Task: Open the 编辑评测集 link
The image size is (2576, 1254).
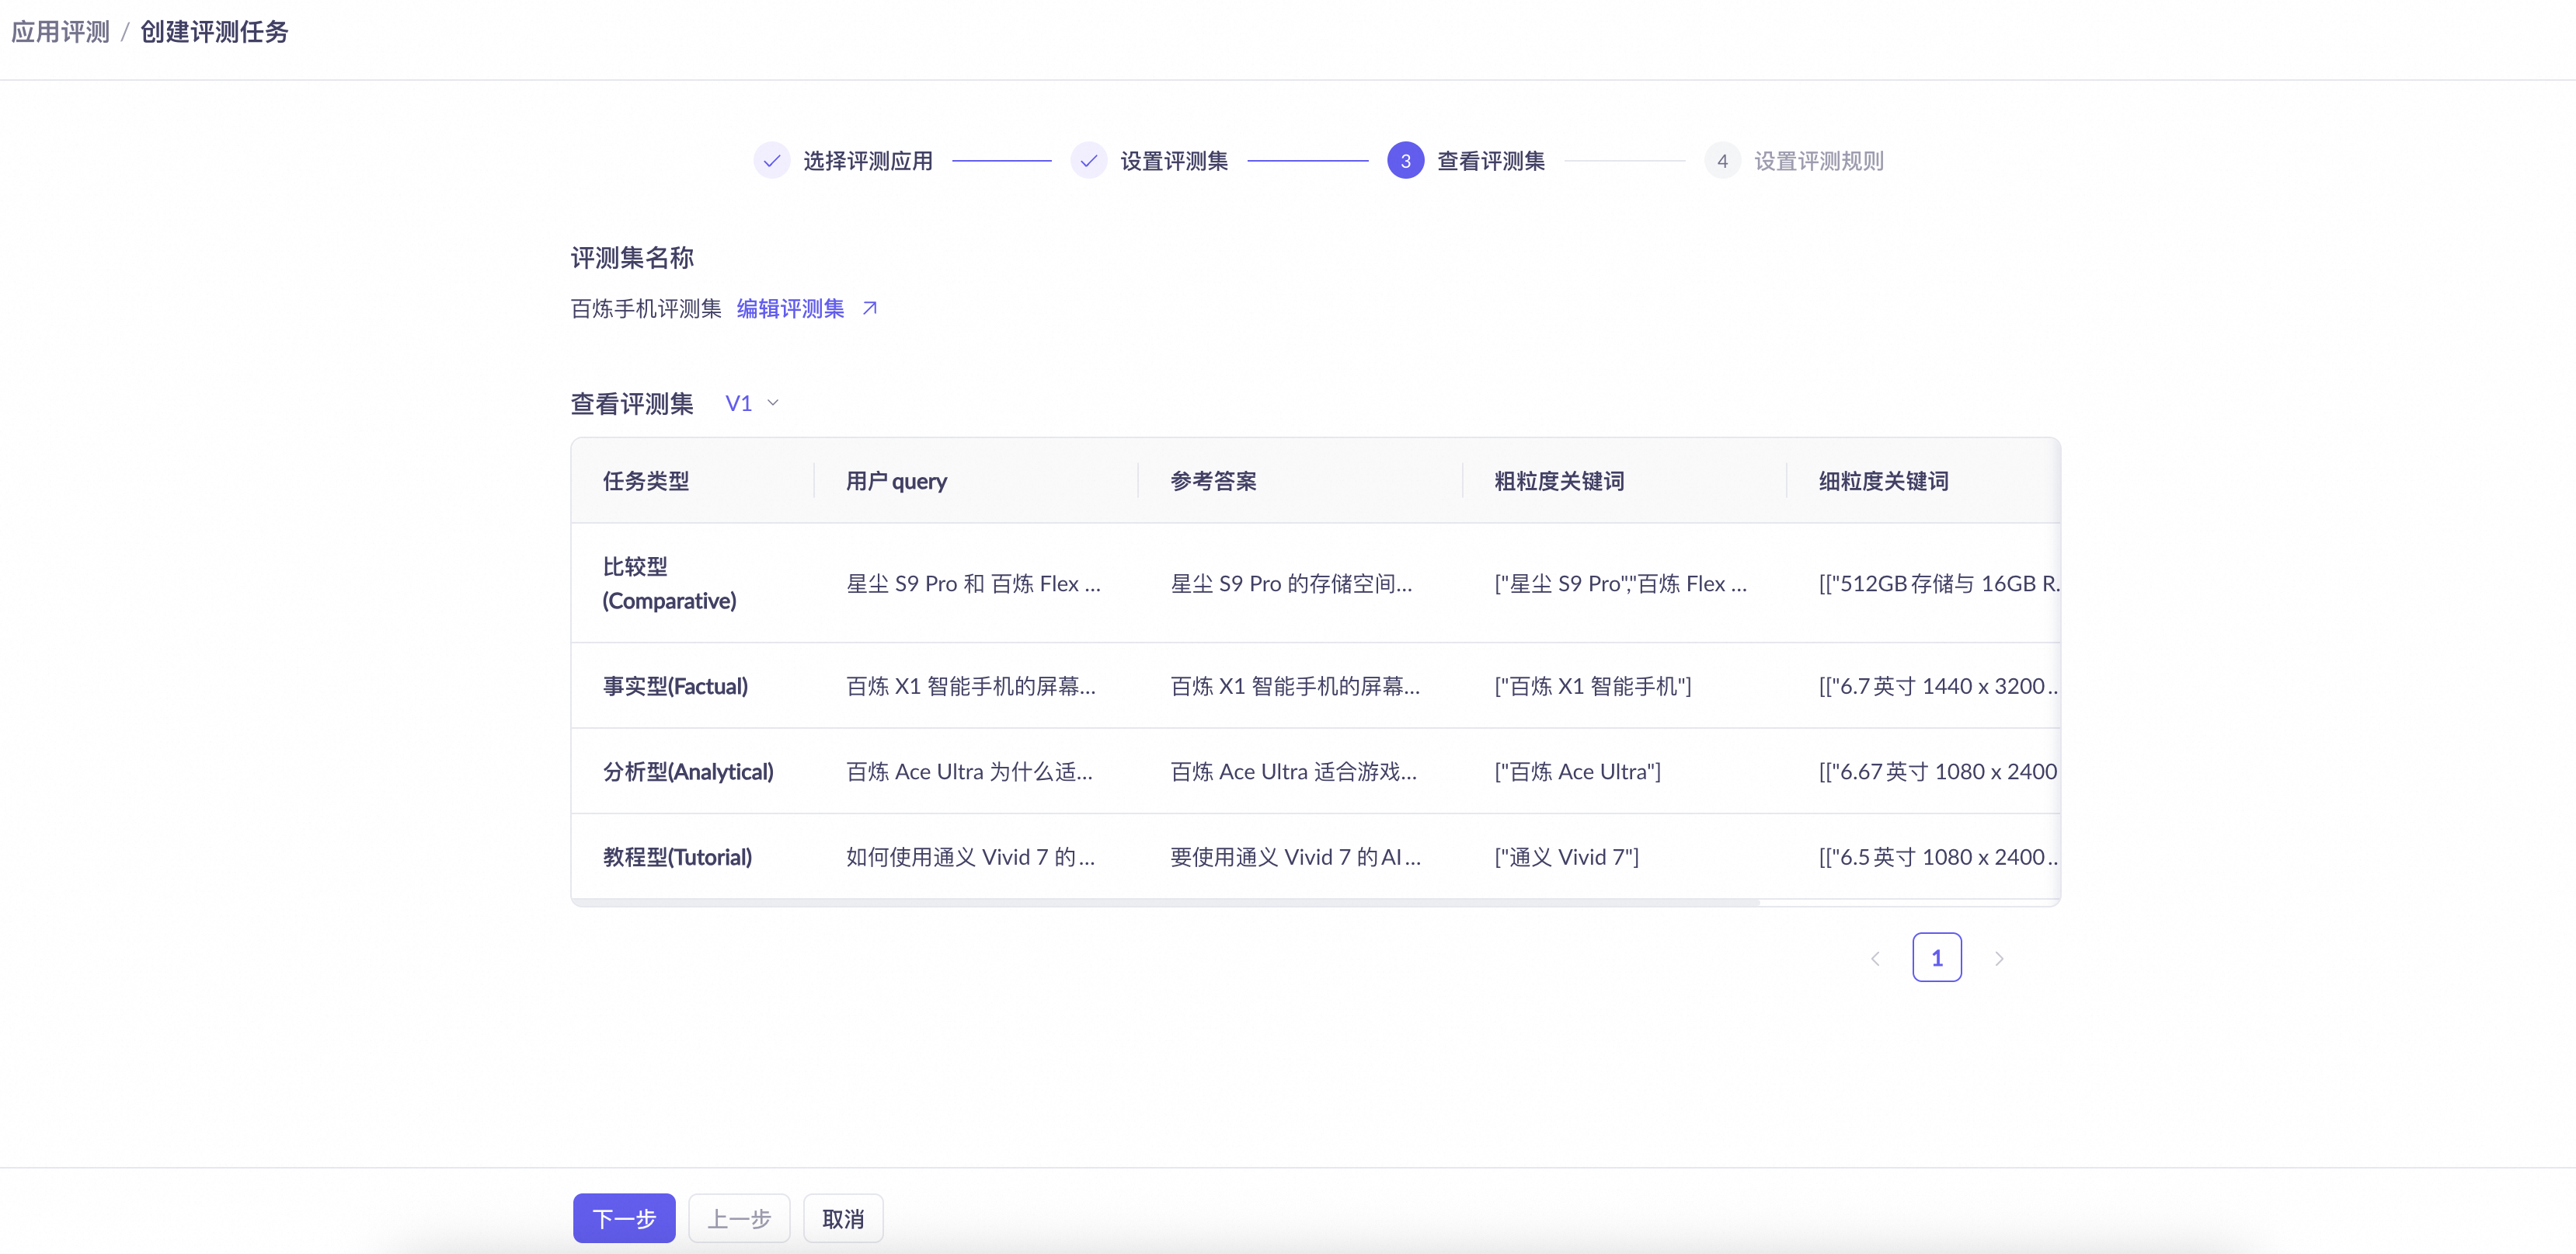Action: click(x=790, y=308)
